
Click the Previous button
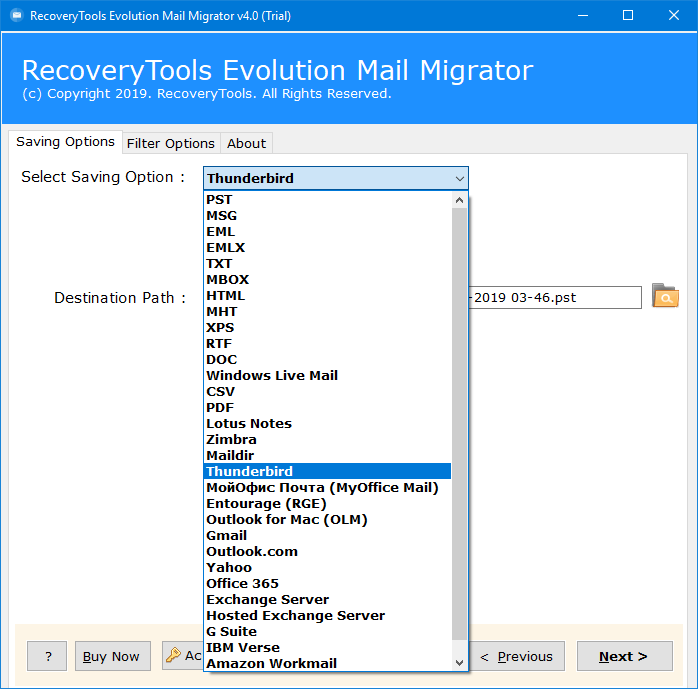click(x=516, y=656)
